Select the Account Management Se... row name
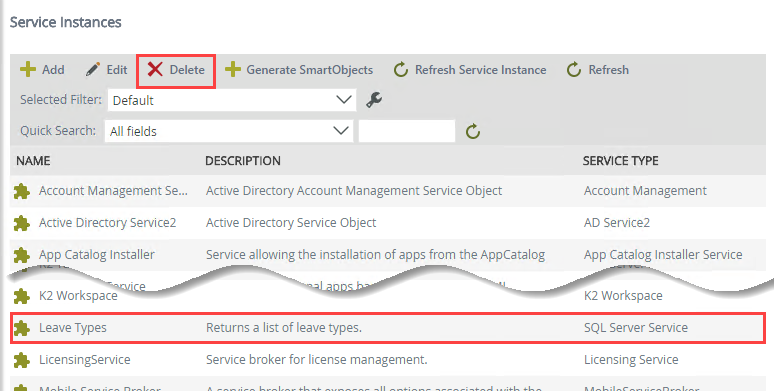Screen dimensions: 774x391 point(113,191)
